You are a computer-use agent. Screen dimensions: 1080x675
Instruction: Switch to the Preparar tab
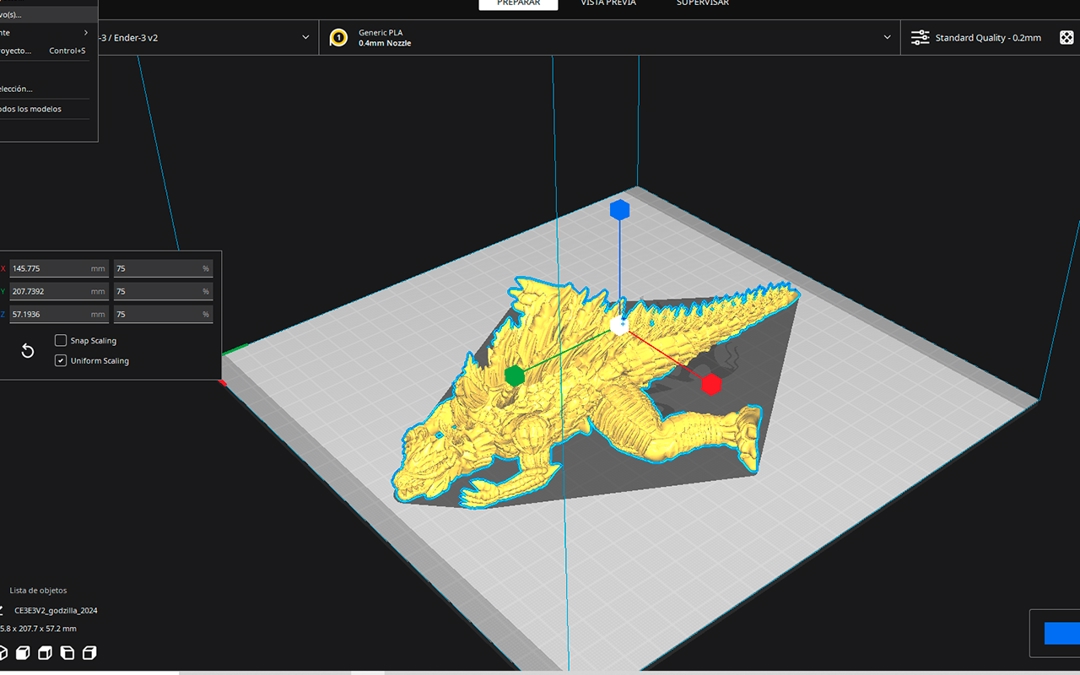518,4
